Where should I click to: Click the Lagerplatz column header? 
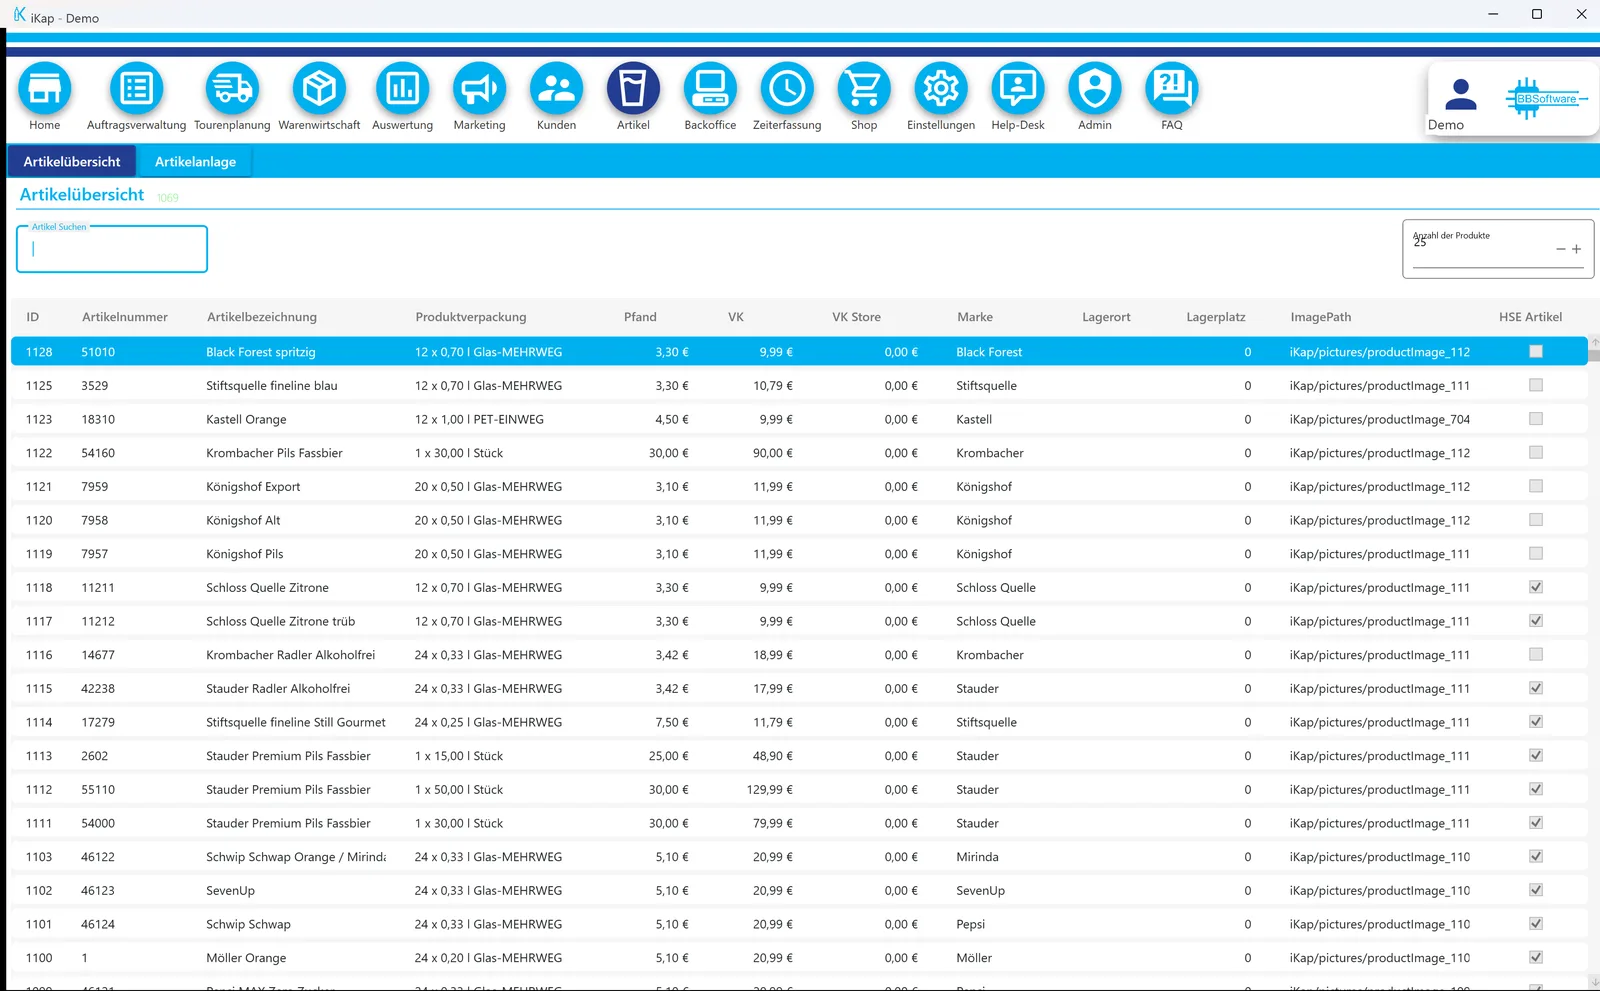click(1216, 317)
